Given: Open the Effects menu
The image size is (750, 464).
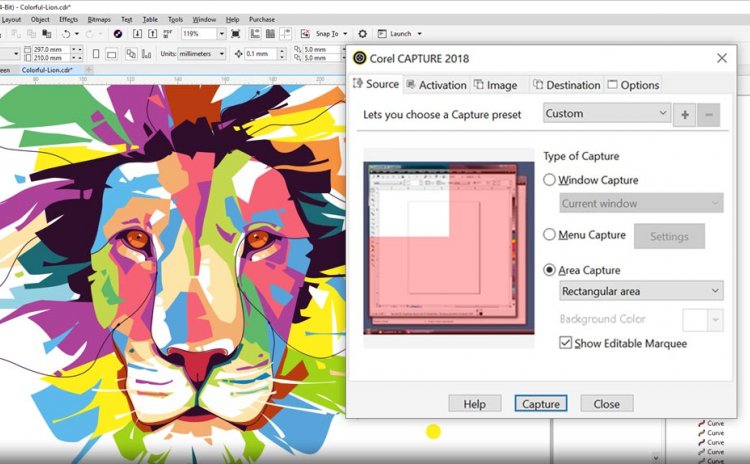Looking at the screenshot, I should (x=68, y=20).
